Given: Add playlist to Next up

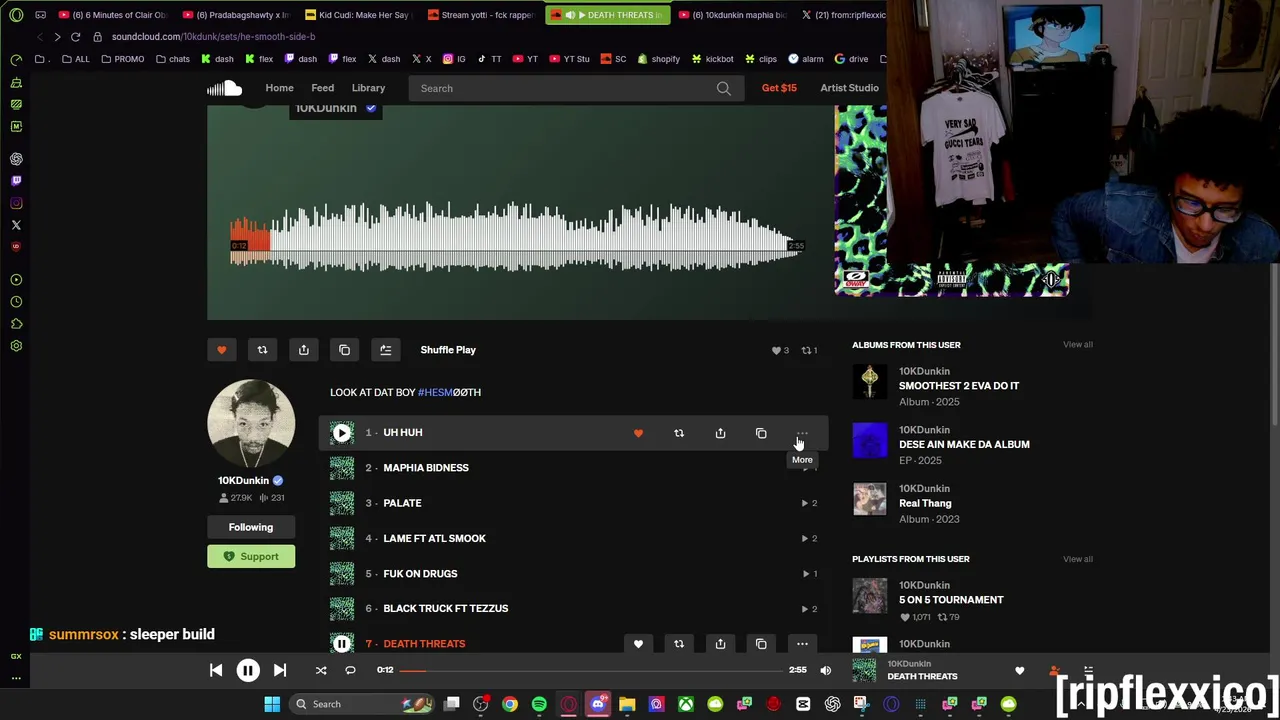Looking at the screenshot, I should pyautogui.click(x=385, y=350).
